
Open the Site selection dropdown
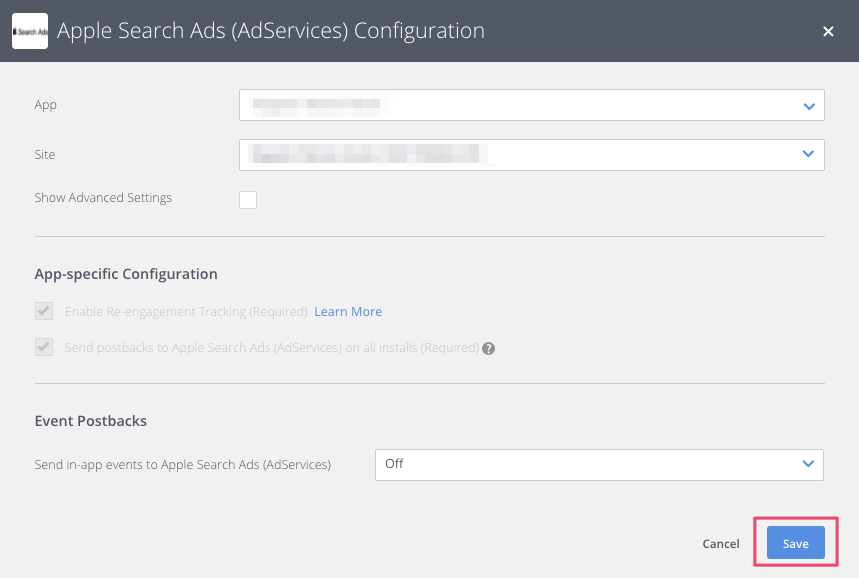click(520, 154)
